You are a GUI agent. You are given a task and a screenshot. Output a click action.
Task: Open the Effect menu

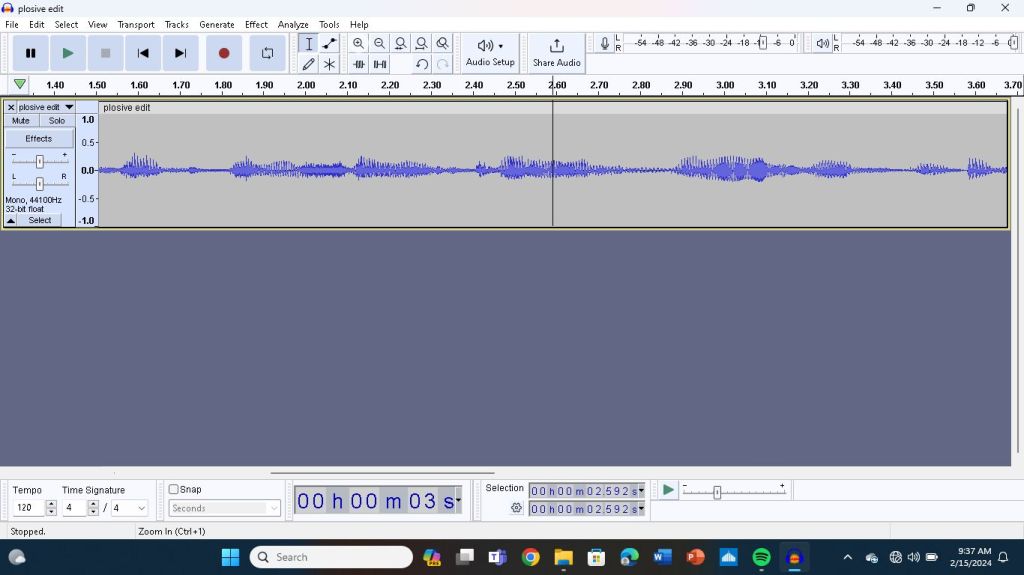[256, 24]
